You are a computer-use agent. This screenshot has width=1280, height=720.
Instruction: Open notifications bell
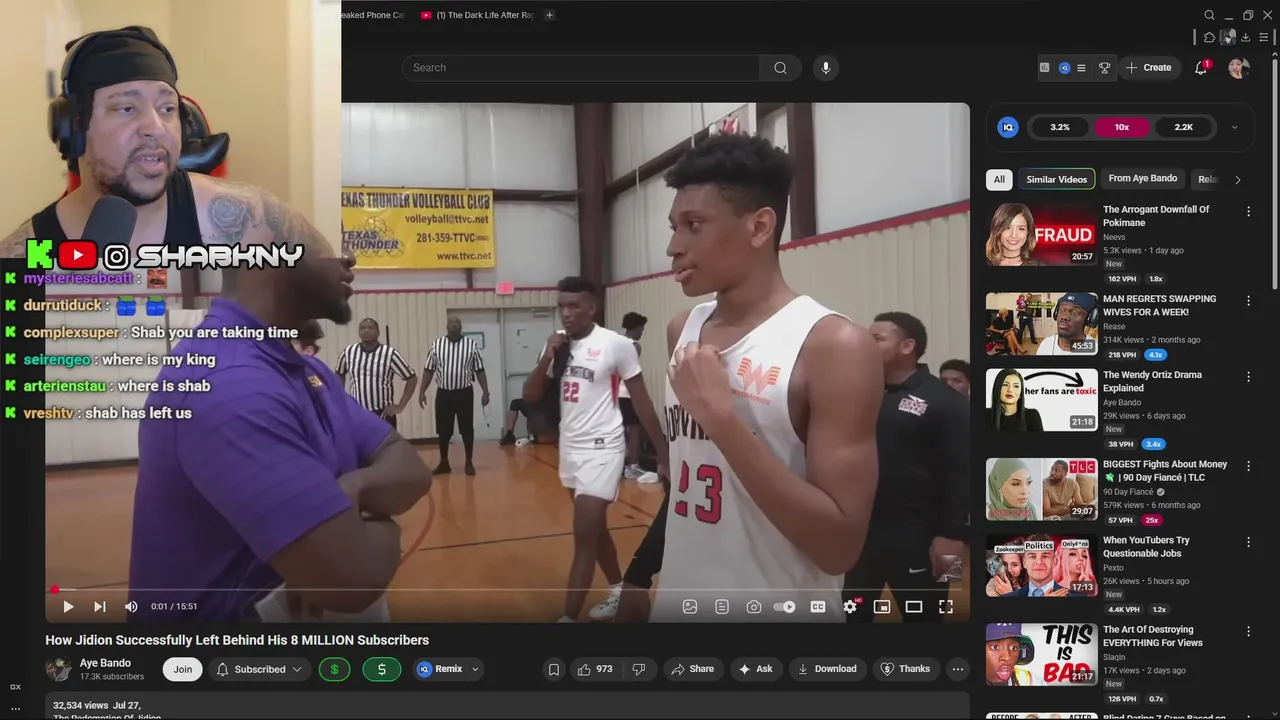point(1201,67)
